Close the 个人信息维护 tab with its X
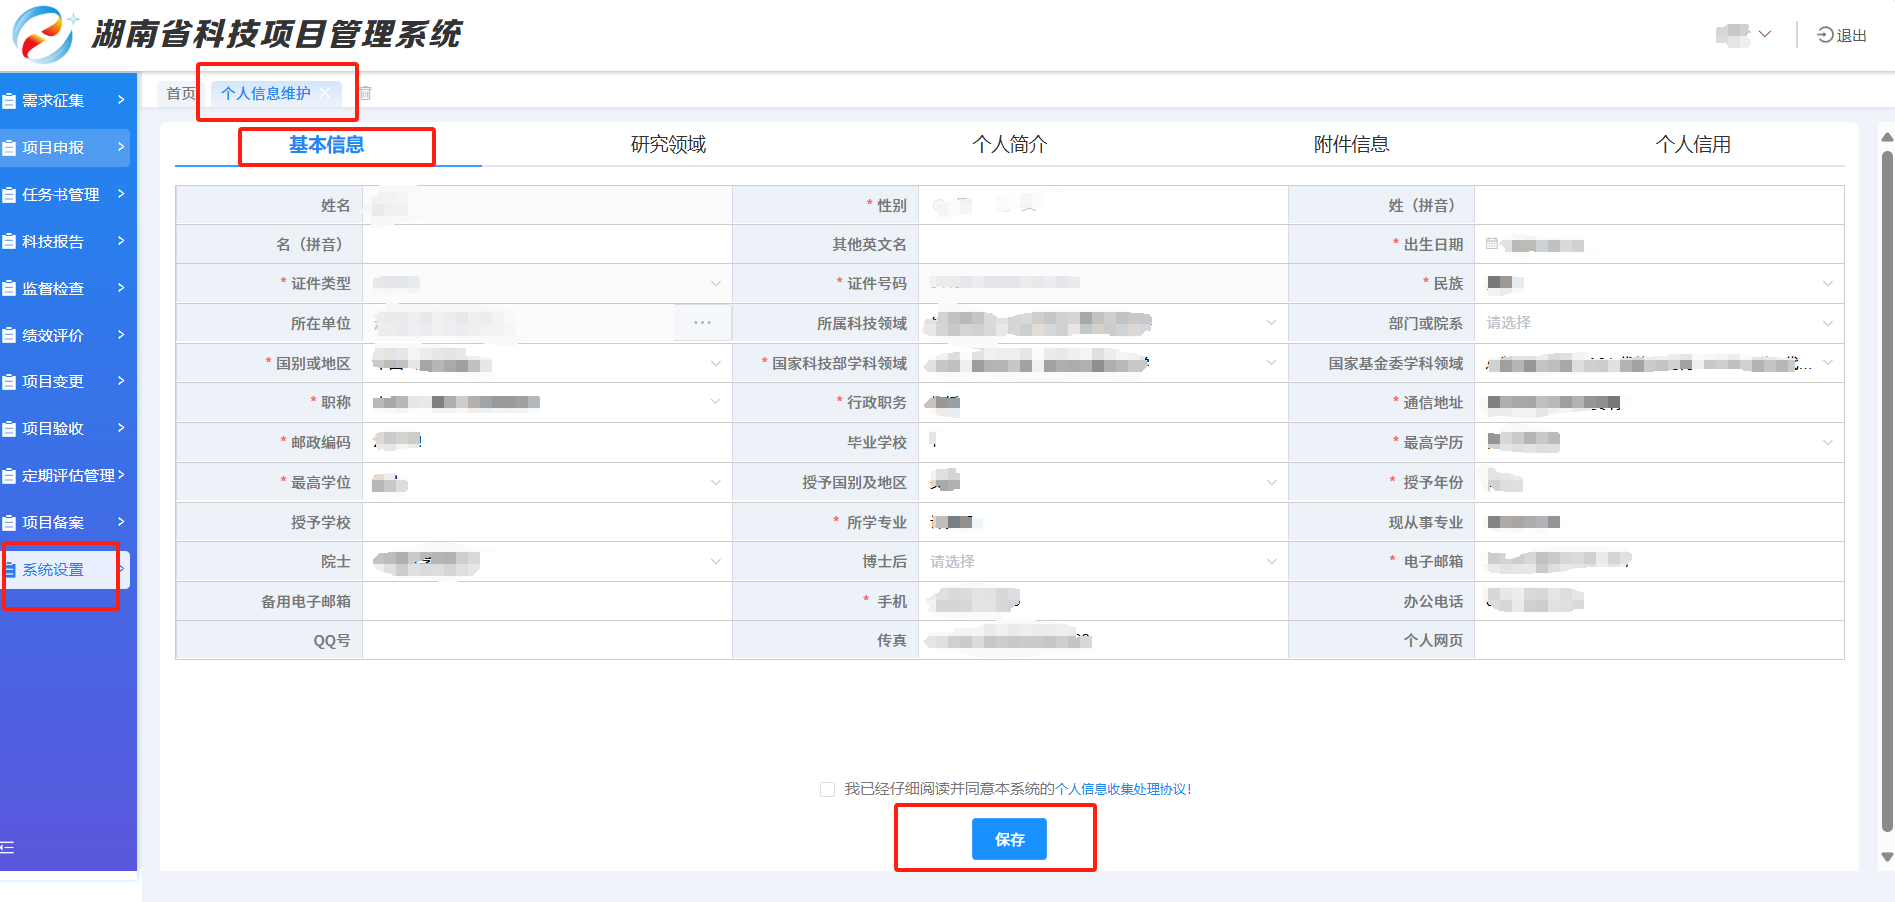The width and height of the screenshot is (1895, 902). point(326,93)
